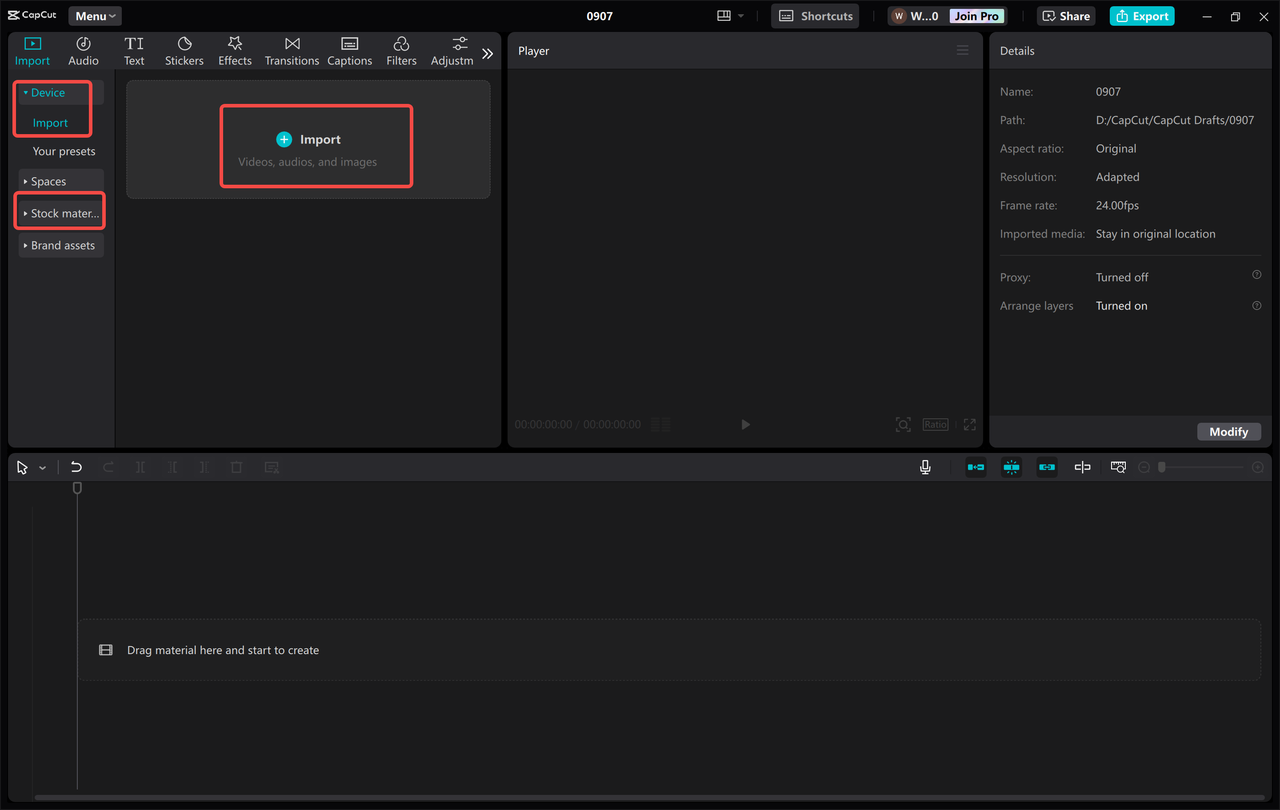Image resolution: width=1280 pixels, height=810 pixels.
Task: Open the user account avatar
Action: (x=899, y=16)
